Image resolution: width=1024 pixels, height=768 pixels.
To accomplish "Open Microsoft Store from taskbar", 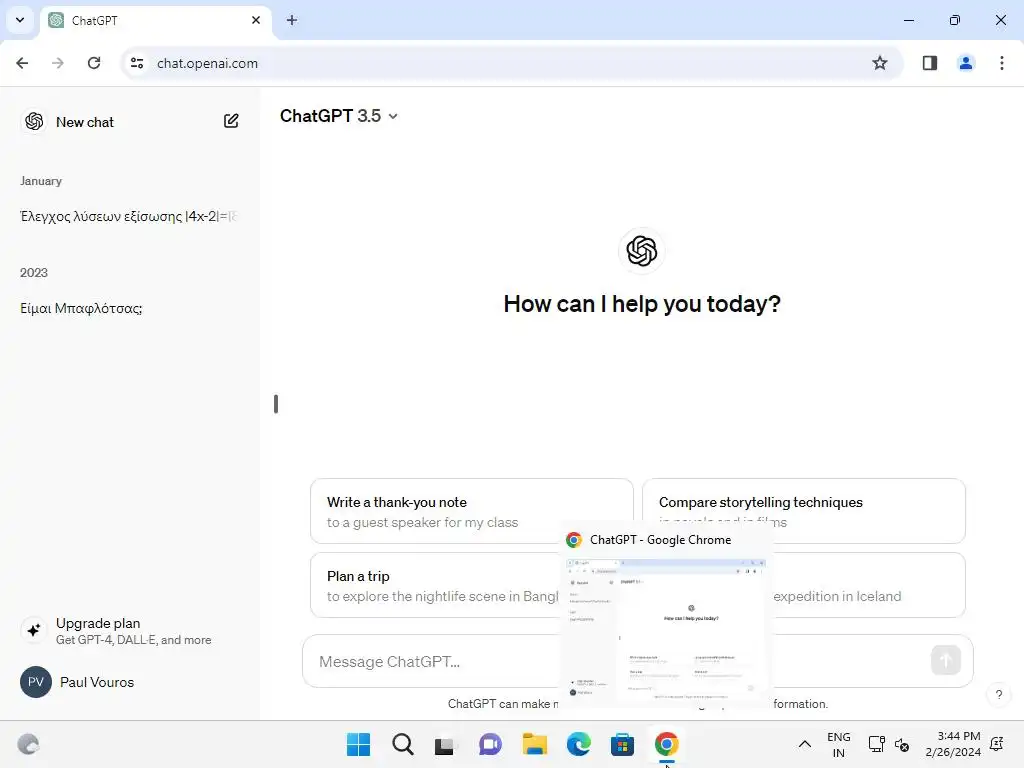I will click(622, 744).
